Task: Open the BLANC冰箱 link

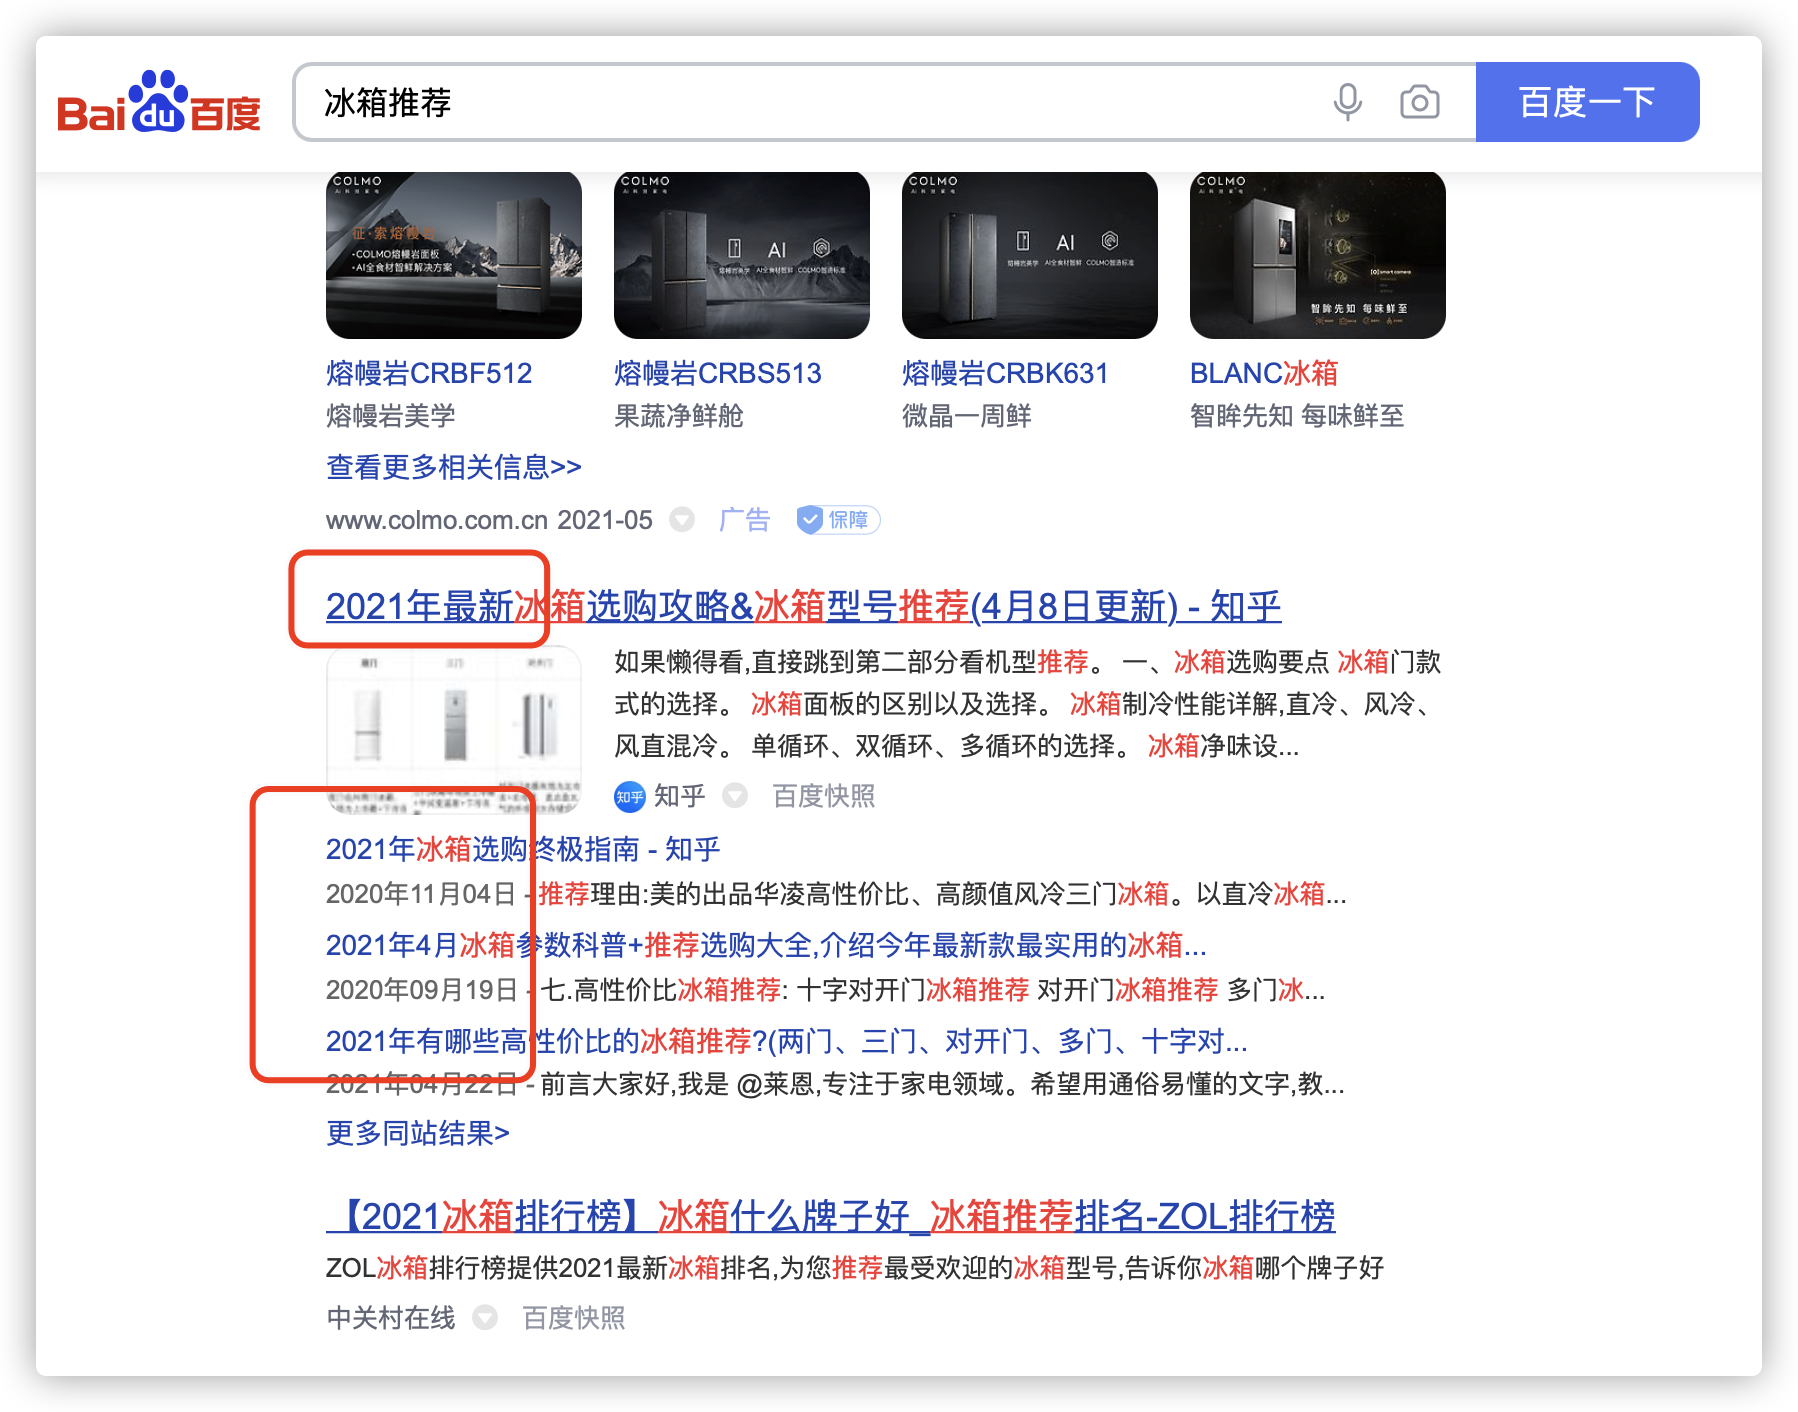Action: (1264, 373)
